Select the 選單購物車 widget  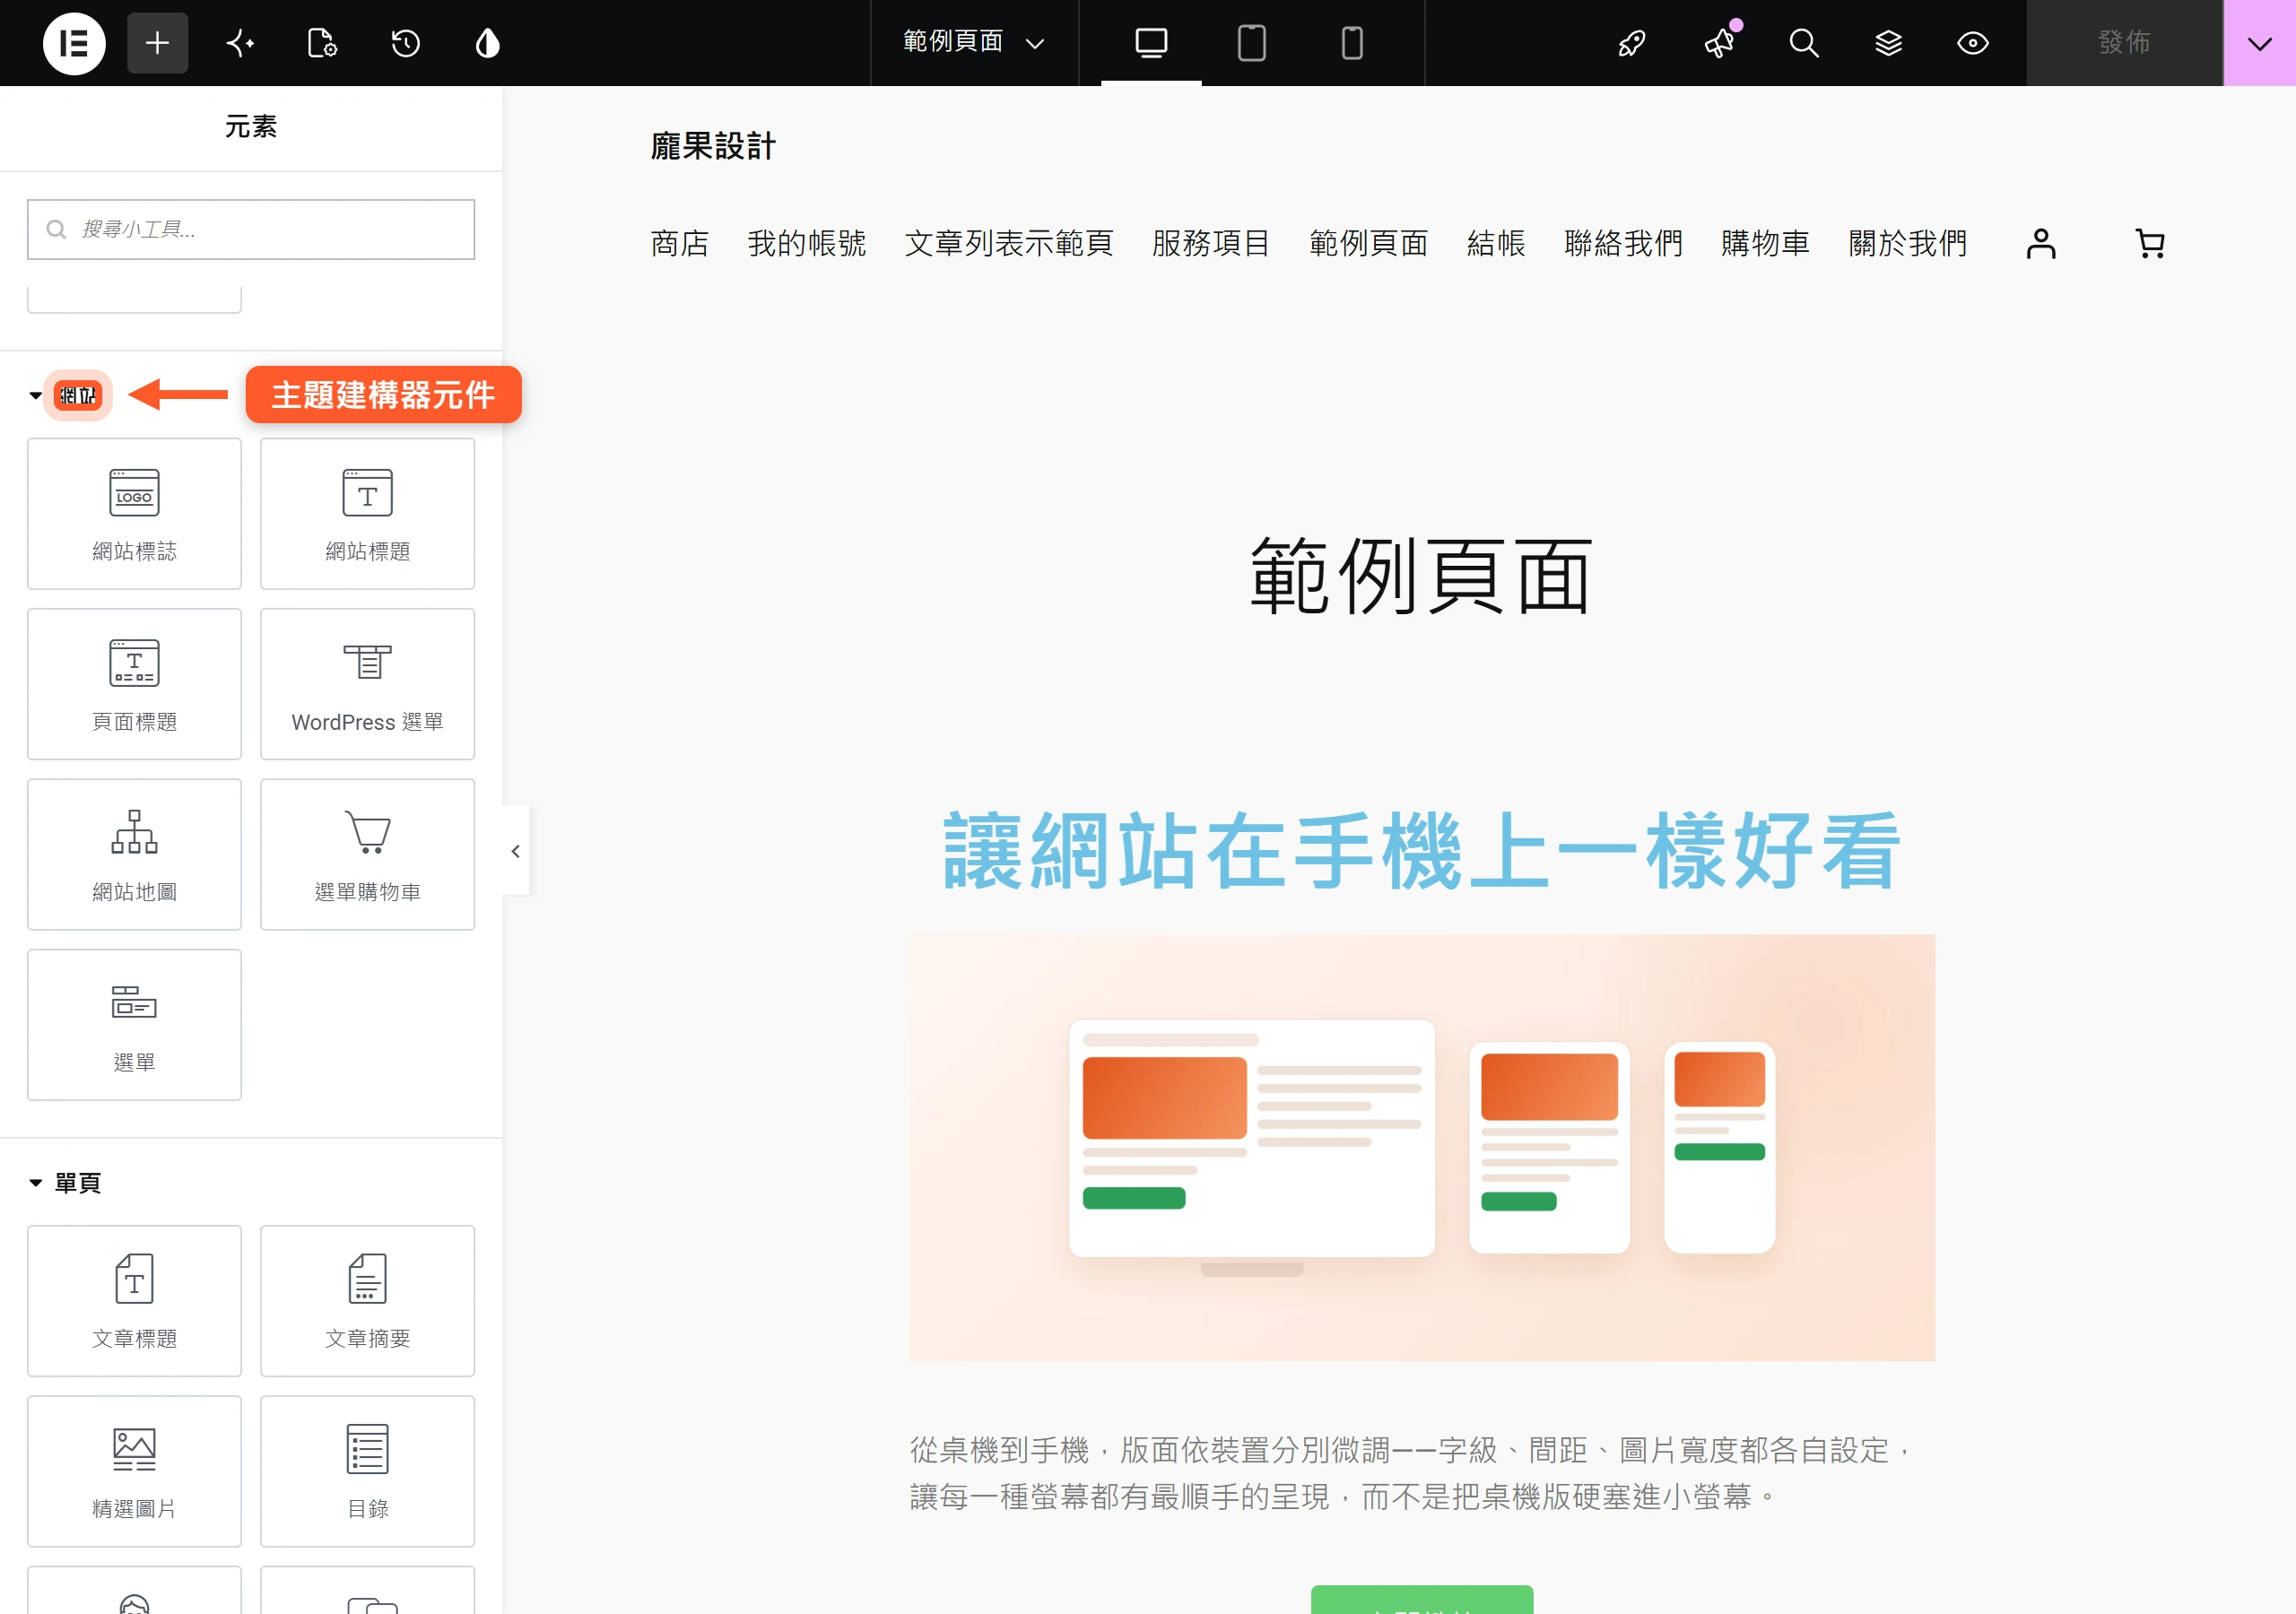(x=367, y=855)
